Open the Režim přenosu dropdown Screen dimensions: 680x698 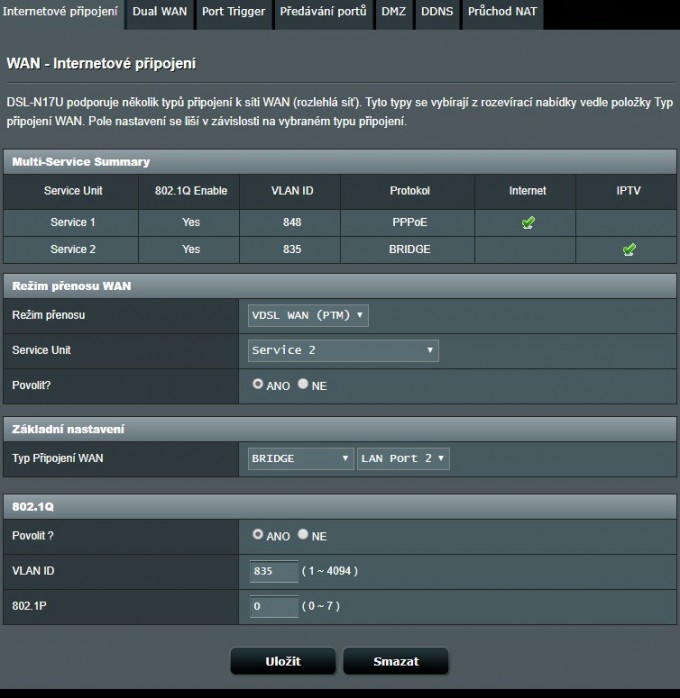(x=308, y=316)
